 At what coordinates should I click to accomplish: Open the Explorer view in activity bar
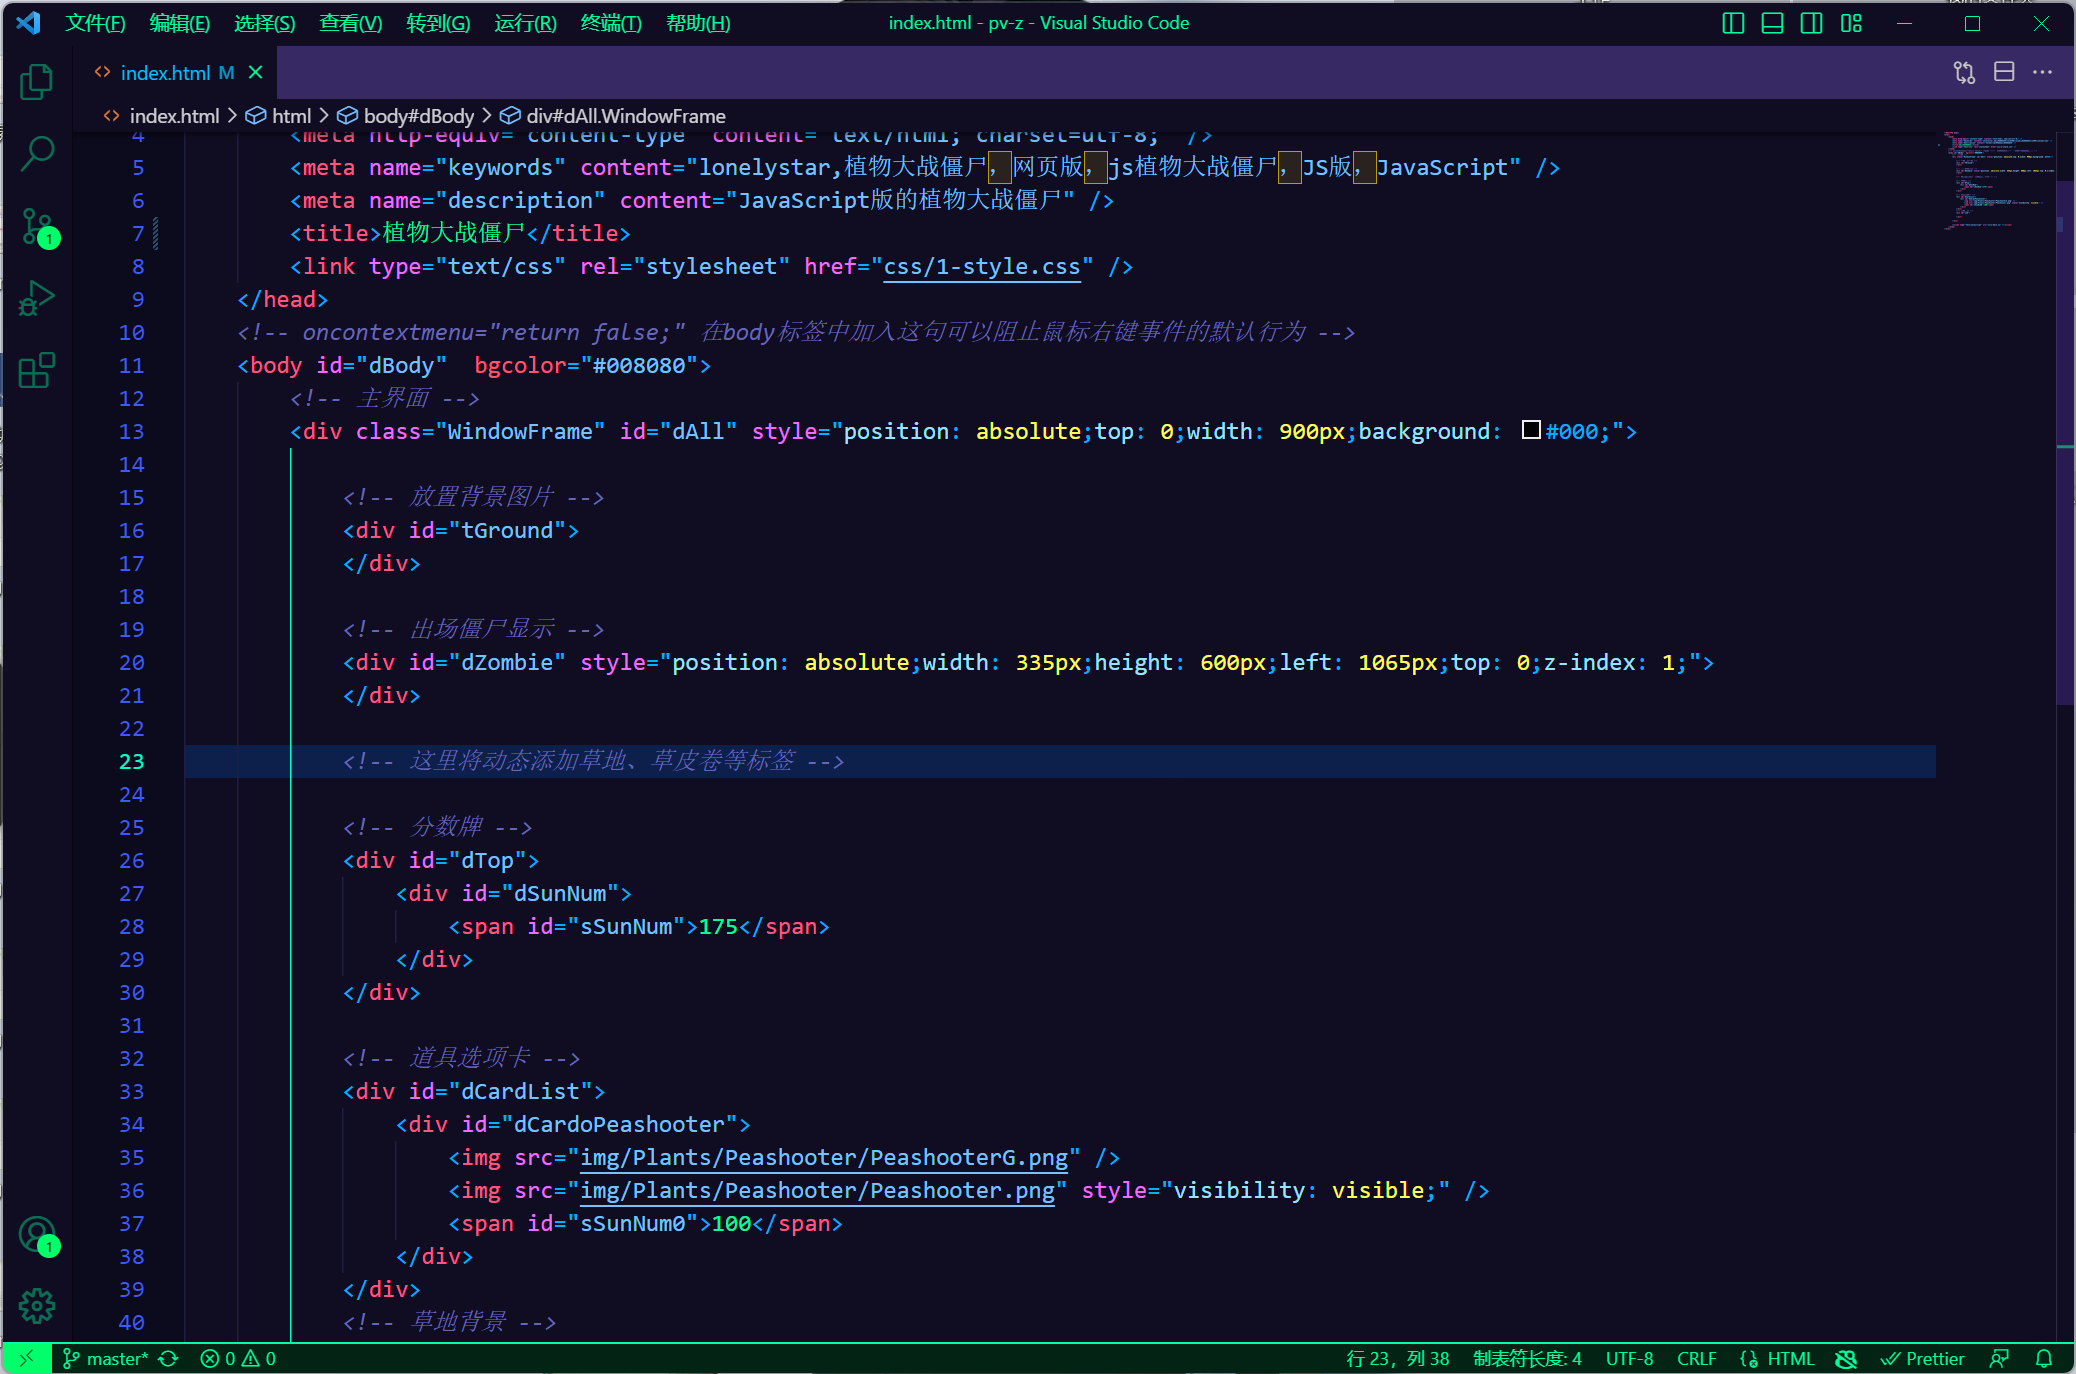pyautogui.click(x=37, y=82)
